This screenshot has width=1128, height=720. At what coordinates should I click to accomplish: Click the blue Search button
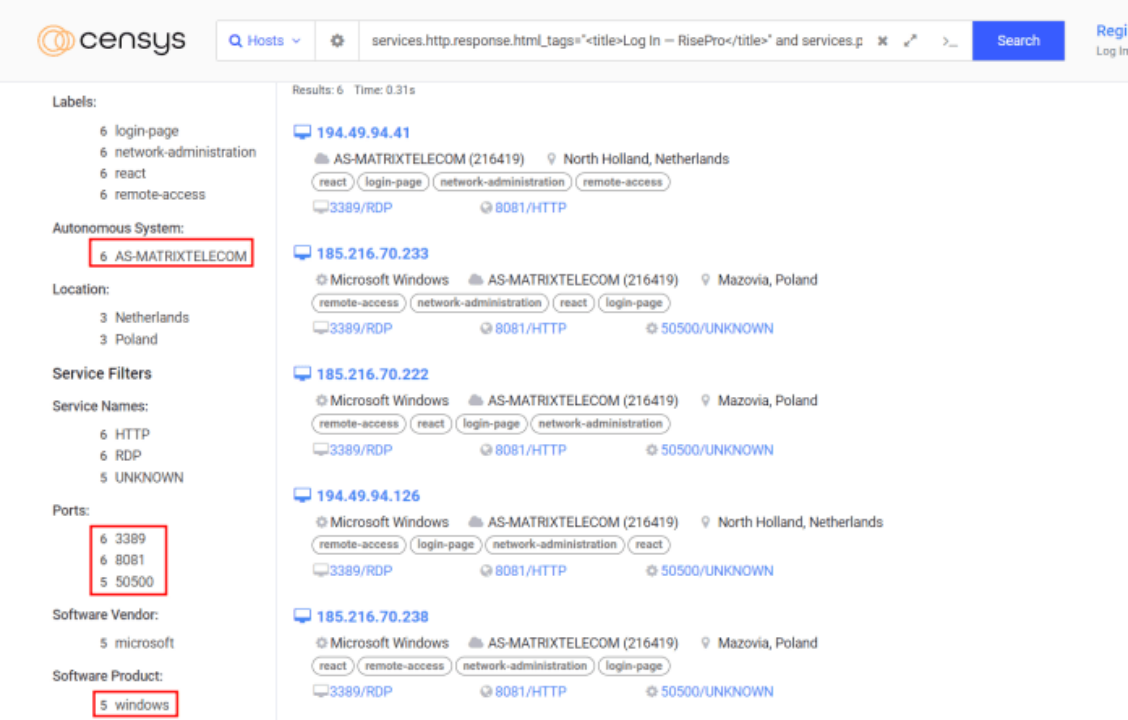(x=1018, y=41)
